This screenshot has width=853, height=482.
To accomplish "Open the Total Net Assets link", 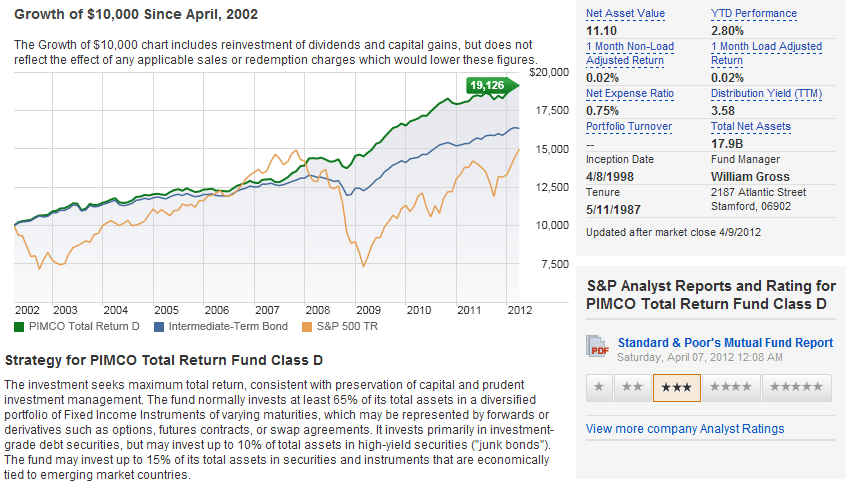I will point(750,127).
